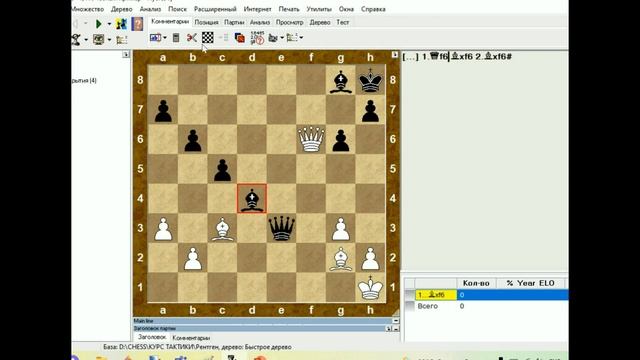Click the tree icon left of the comments toolbar
The width and height of the screenshot is (640, 360).
coord(122,40)
